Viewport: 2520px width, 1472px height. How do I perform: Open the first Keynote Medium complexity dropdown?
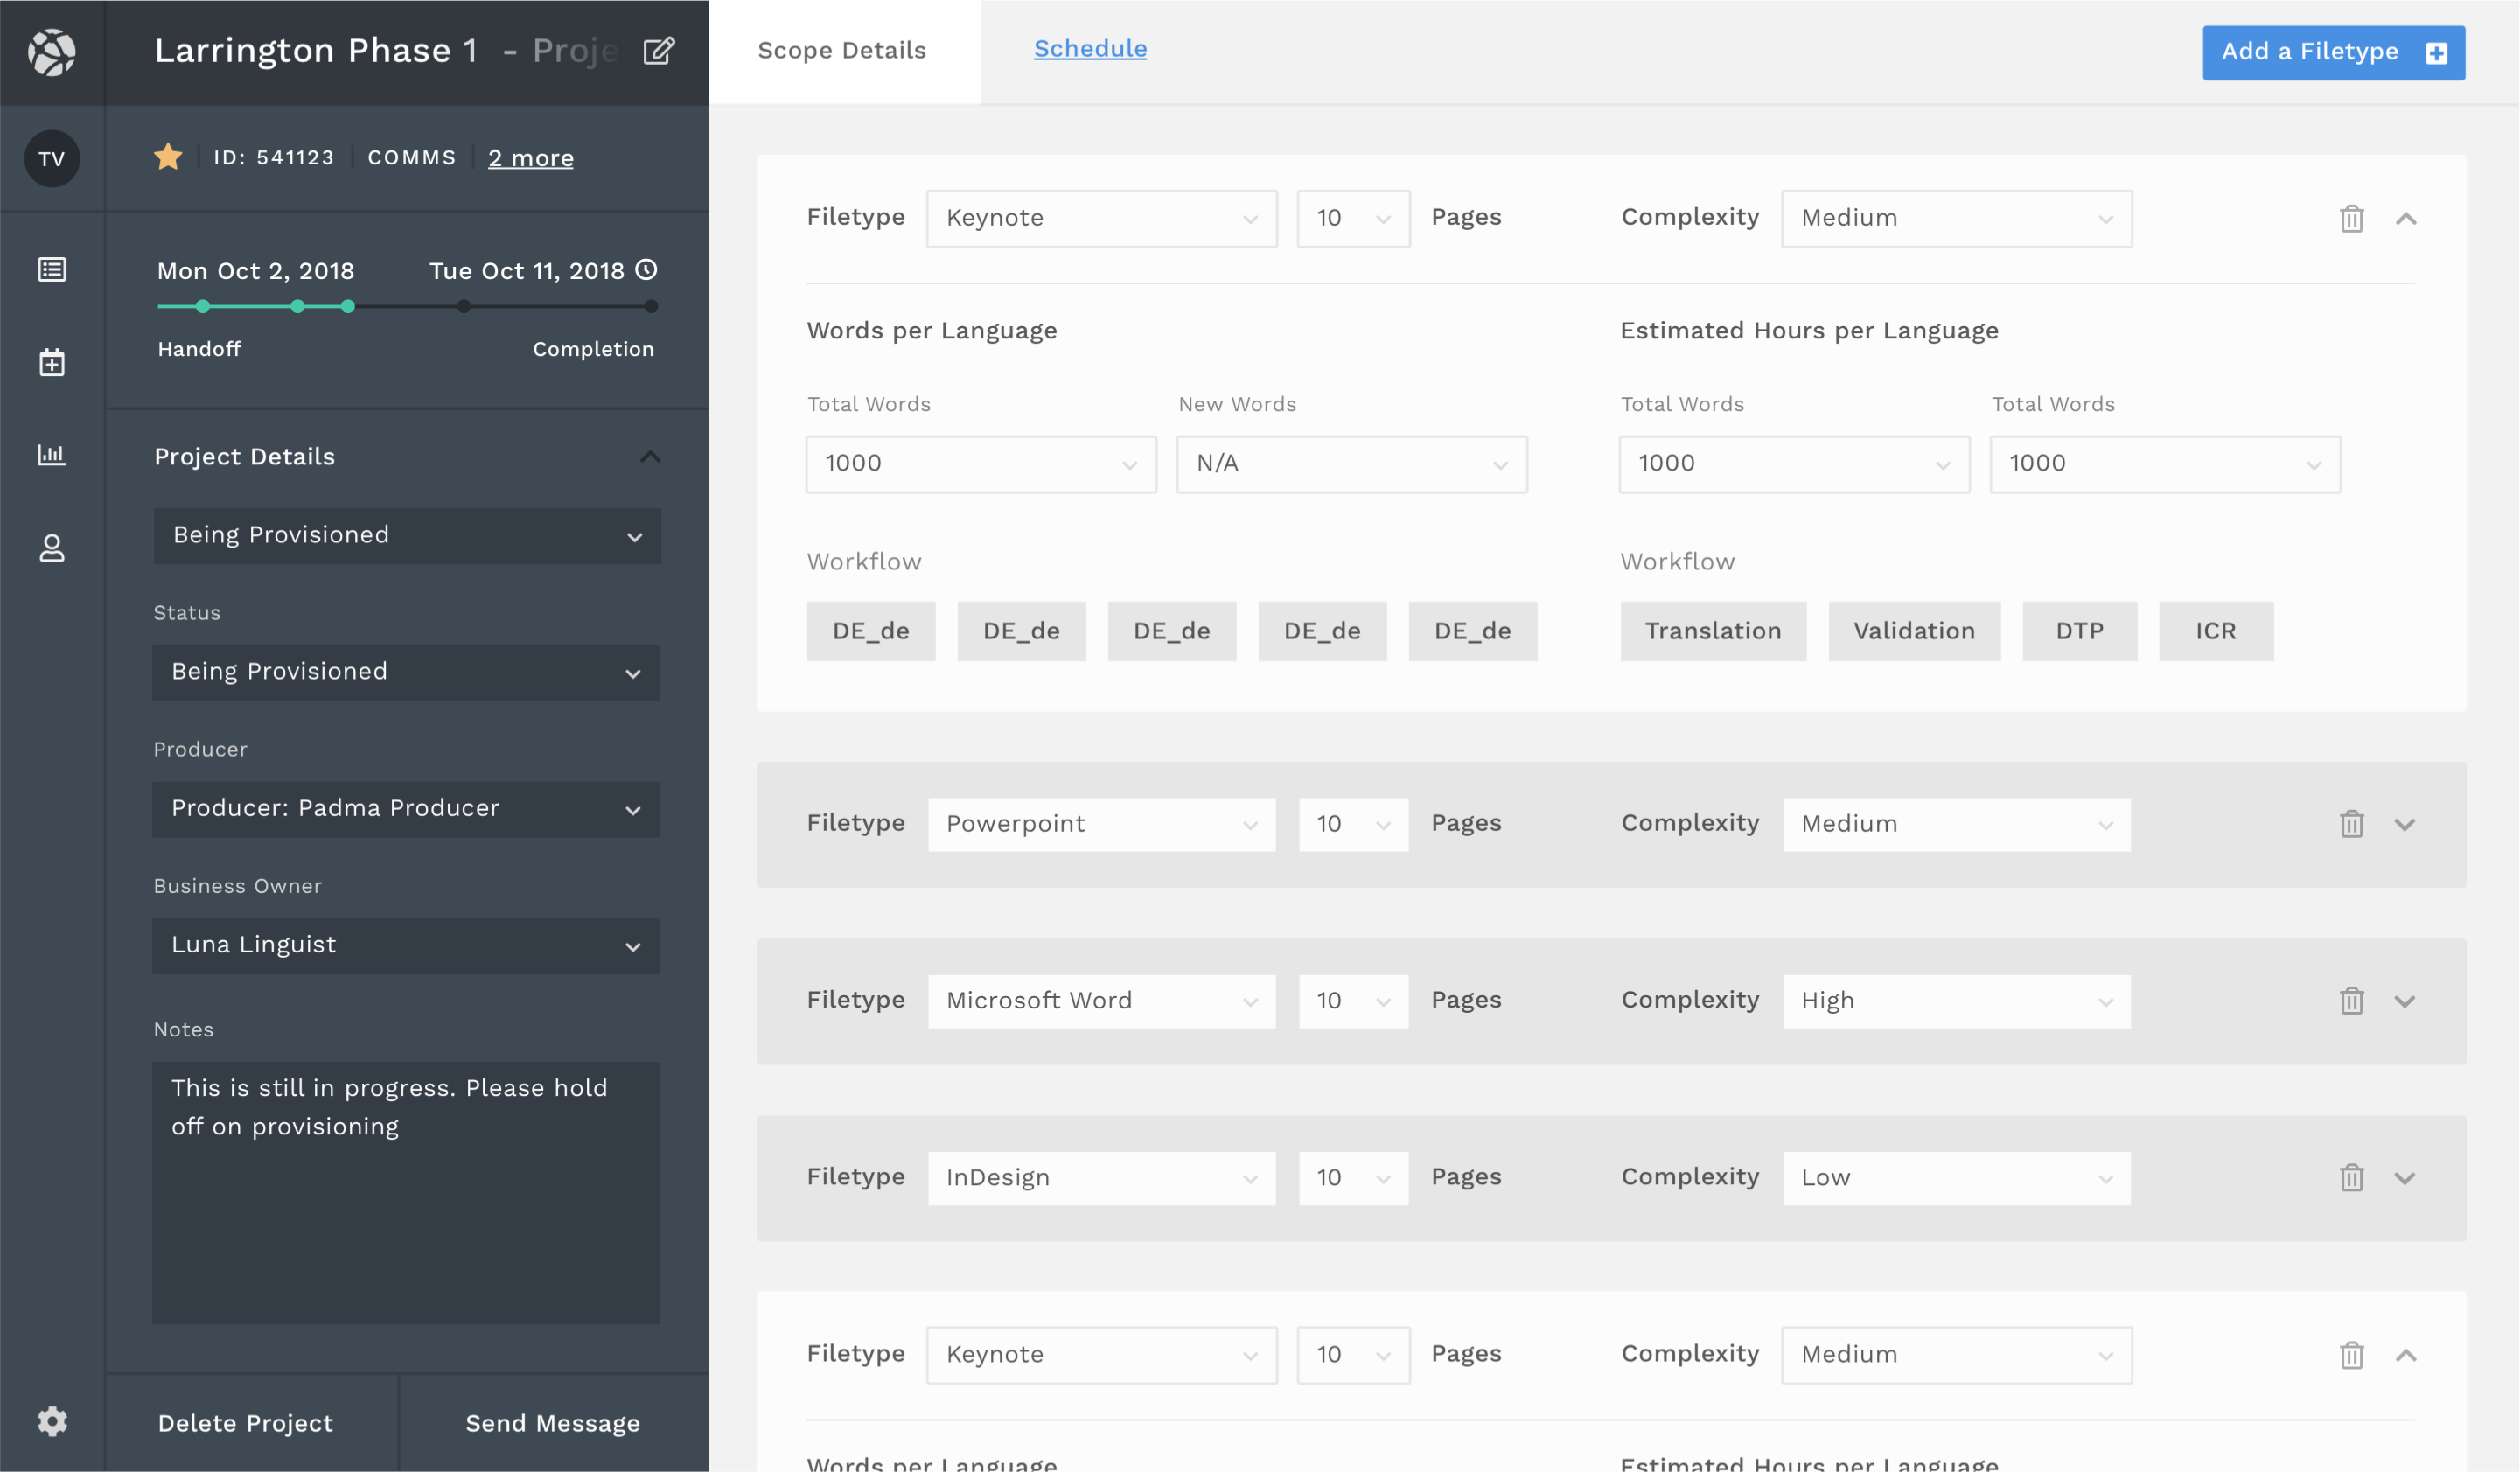[x=1956, y=218]
